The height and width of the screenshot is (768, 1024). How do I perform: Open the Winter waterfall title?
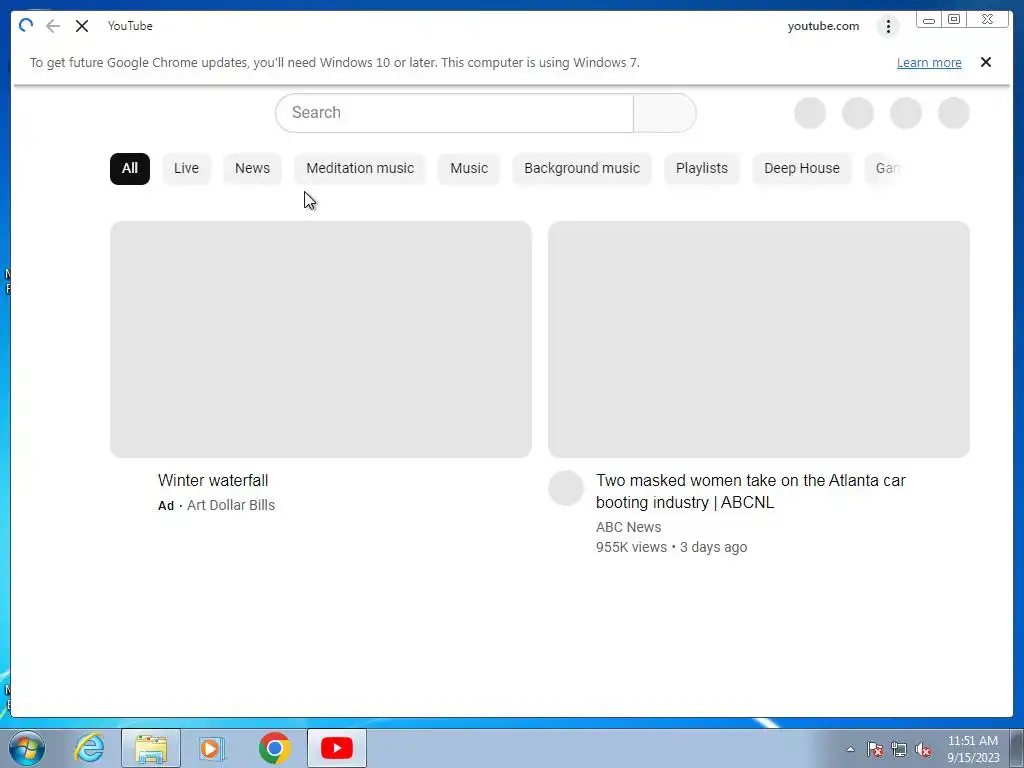213,481
